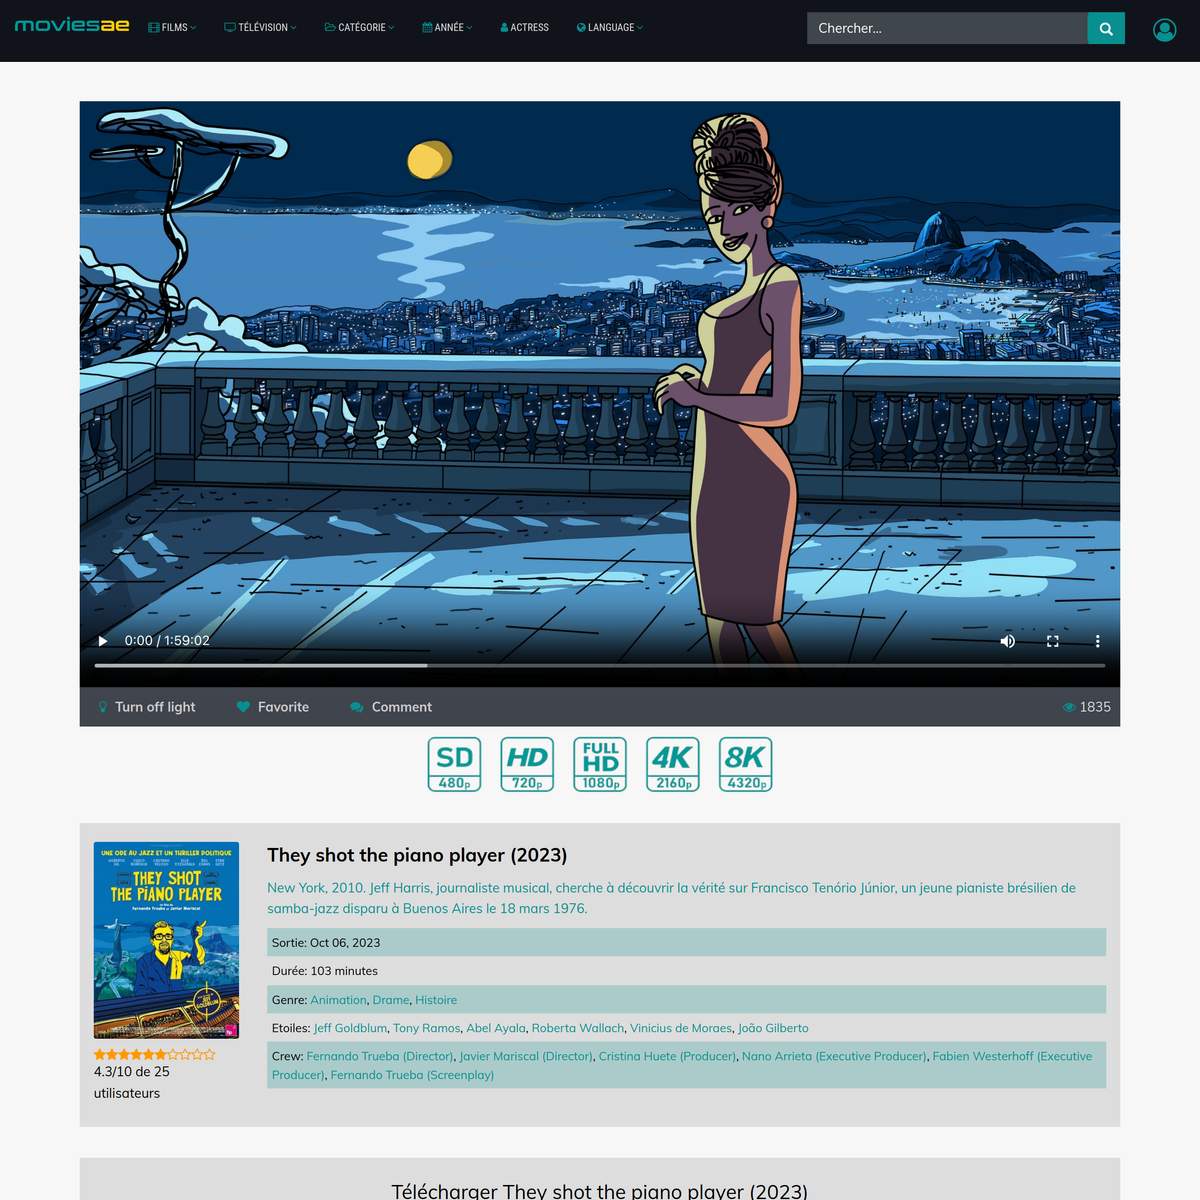
Task: Enter fullscreen video mode
Action: click(1053, 641)
